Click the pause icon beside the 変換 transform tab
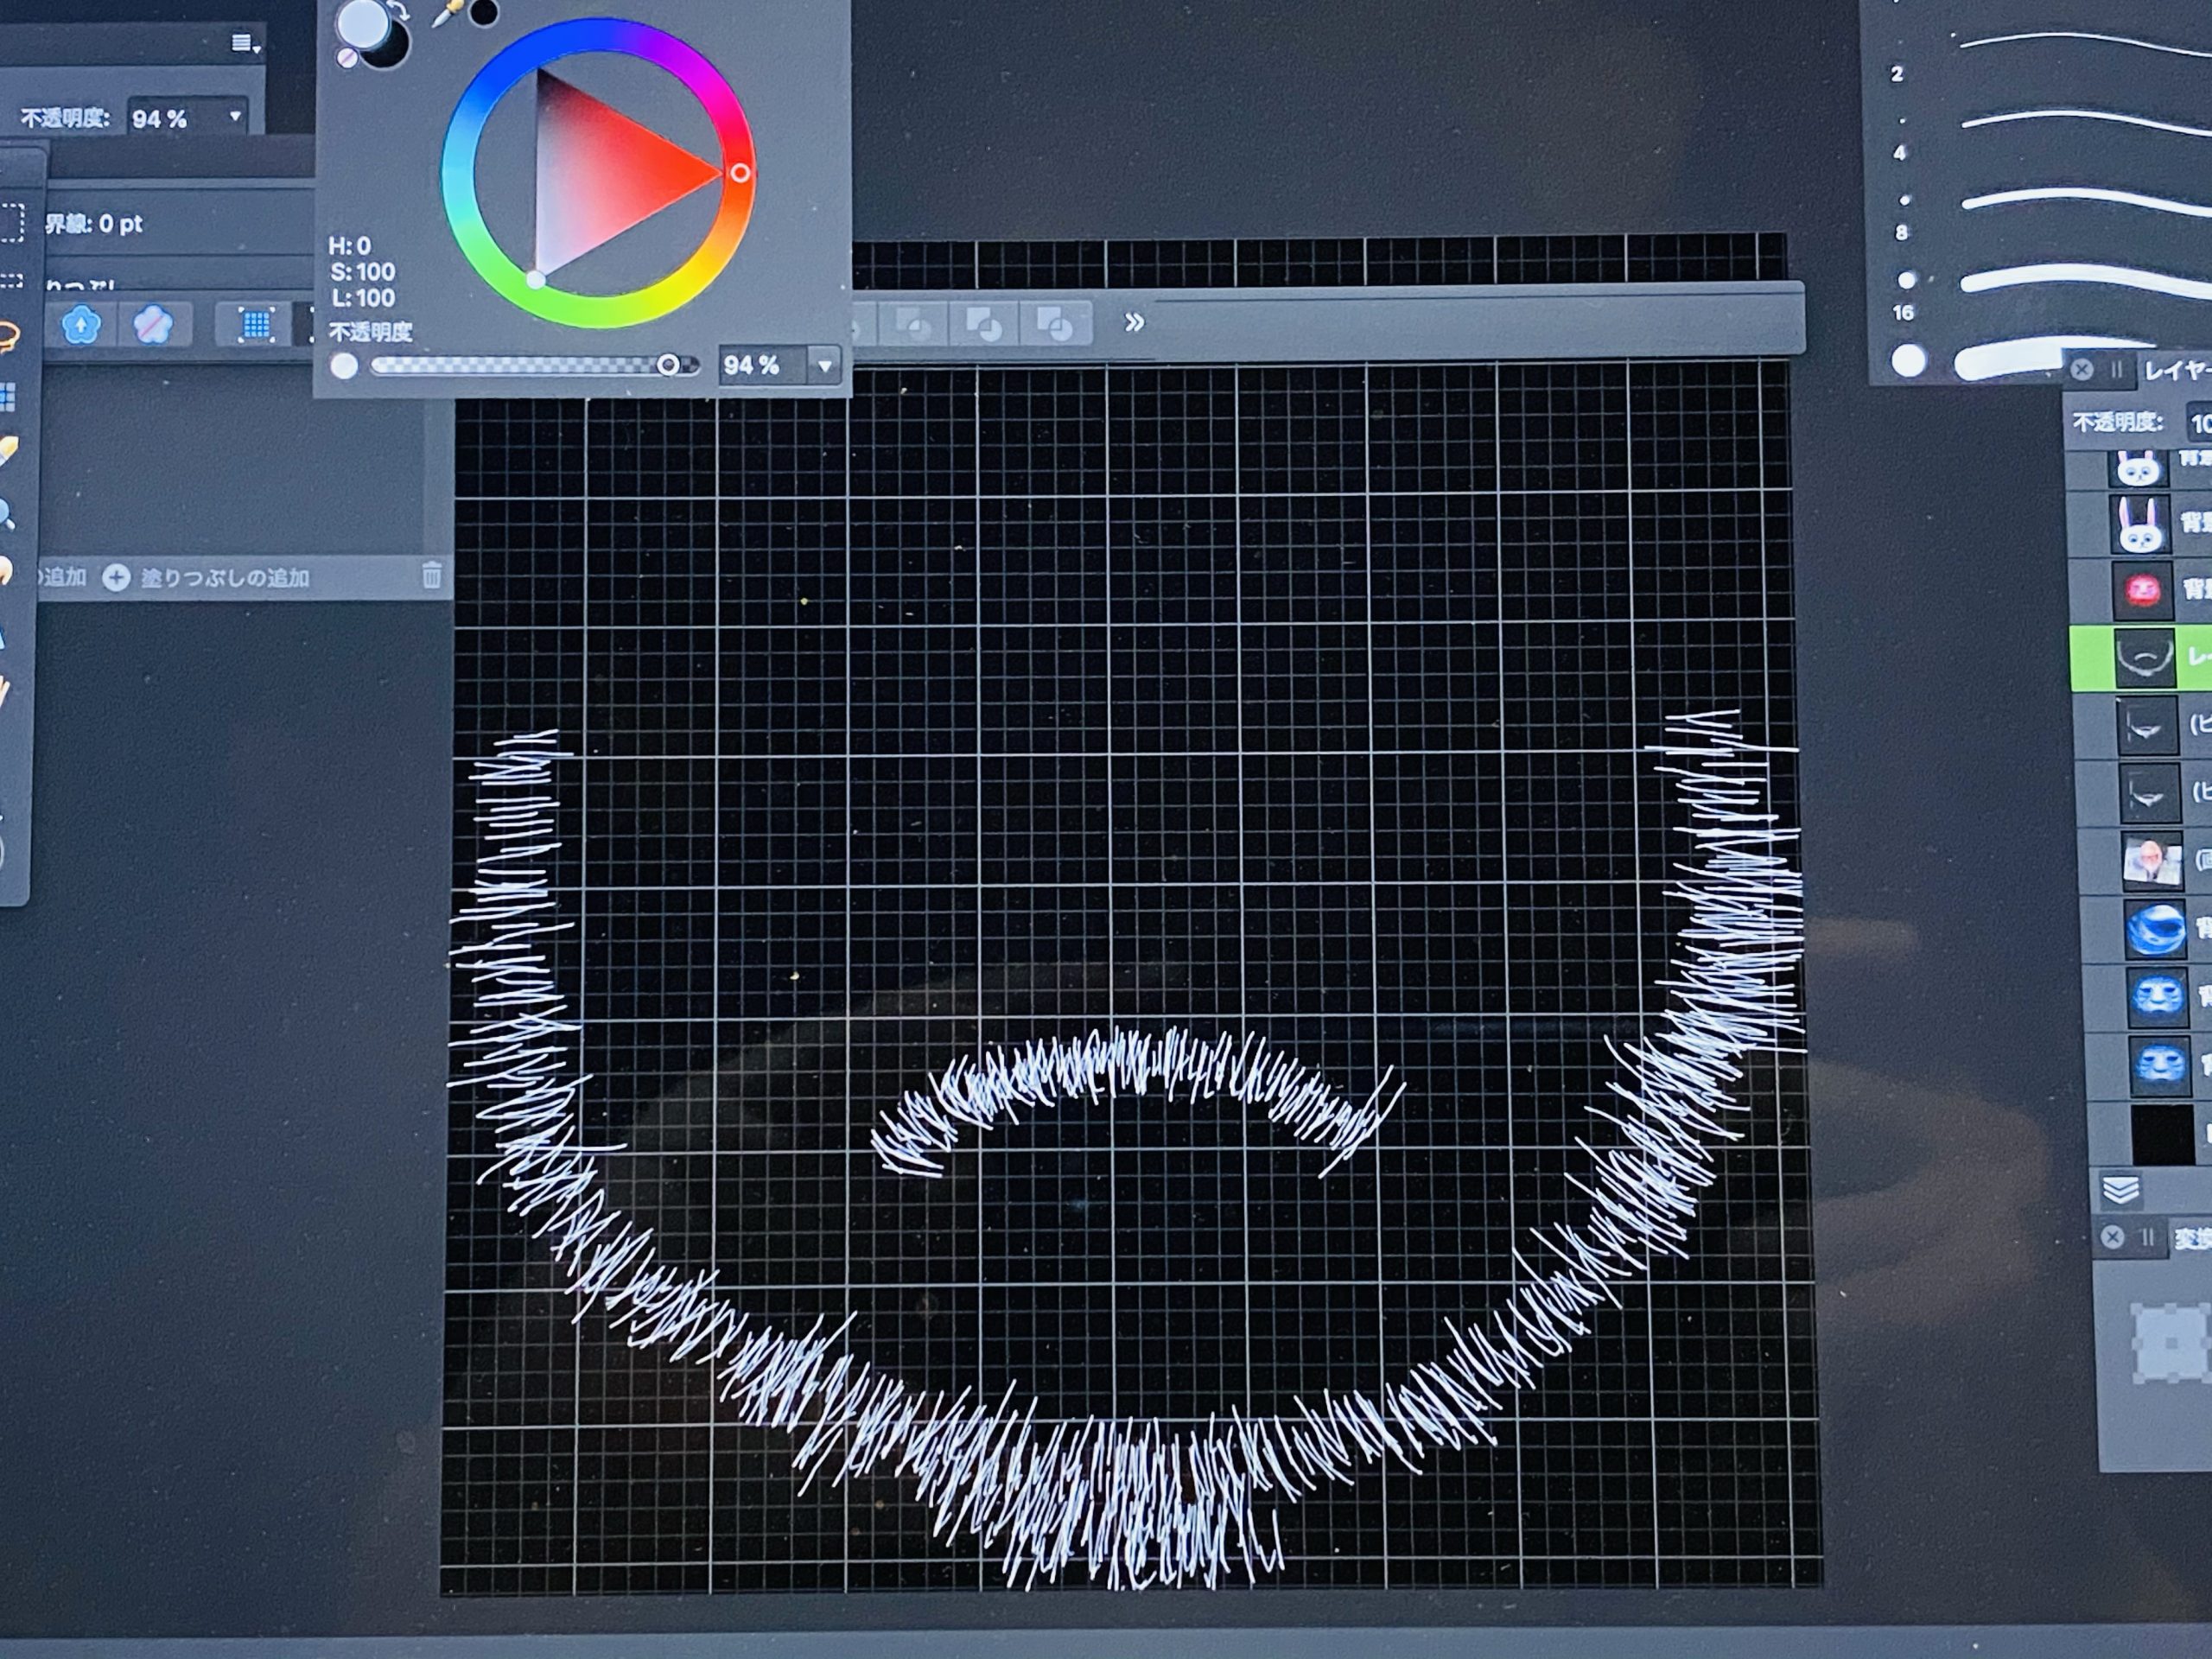 2147,1238
